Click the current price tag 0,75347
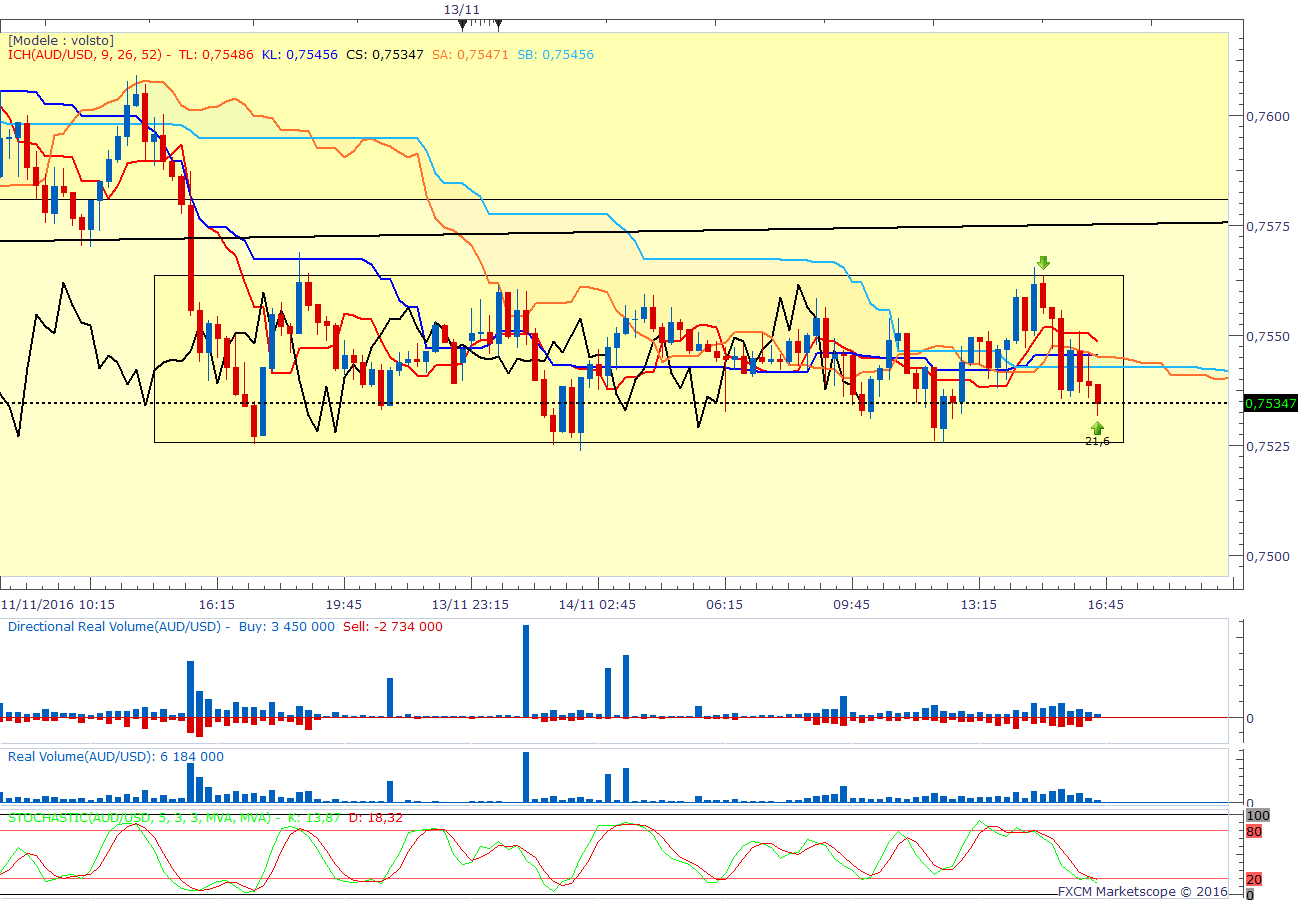Viewport: 1301px width, 900px height. [x=1271, y=403]
